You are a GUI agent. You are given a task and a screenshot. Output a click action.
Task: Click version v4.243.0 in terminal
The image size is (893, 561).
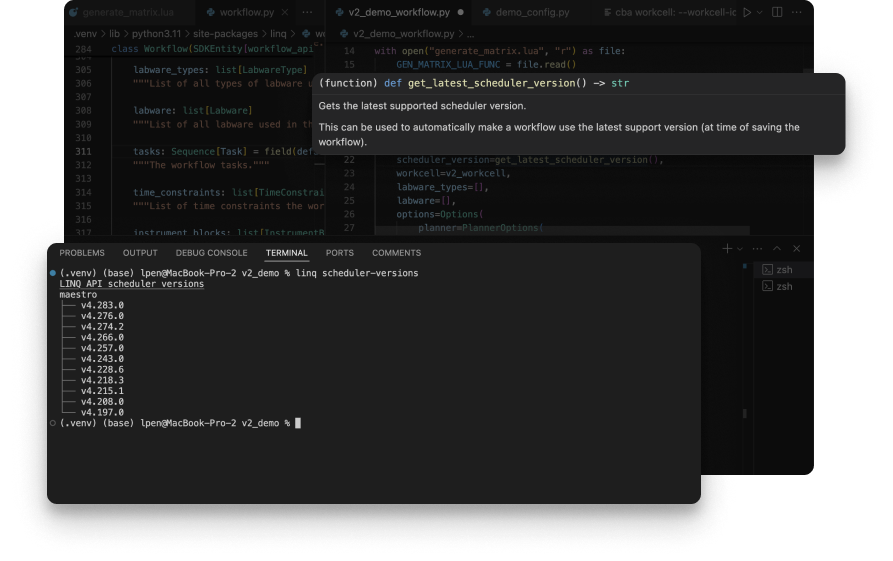click(x=102, y=359)
